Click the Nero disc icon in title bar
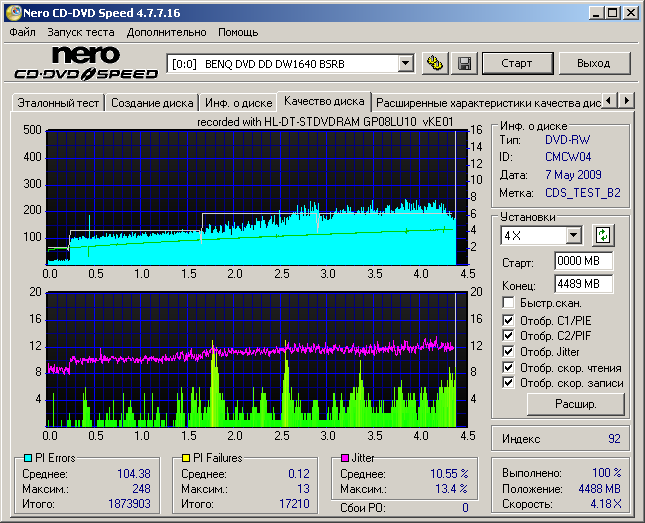Screen dimensions: 645x523 pos(14,13)
